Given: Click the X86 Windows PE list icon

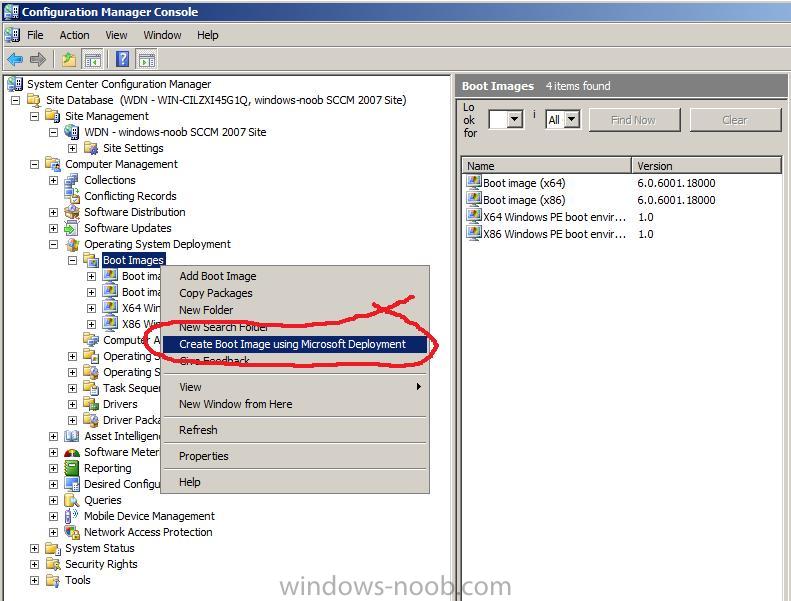Looking at the screenshot, I should click(474, 234).
